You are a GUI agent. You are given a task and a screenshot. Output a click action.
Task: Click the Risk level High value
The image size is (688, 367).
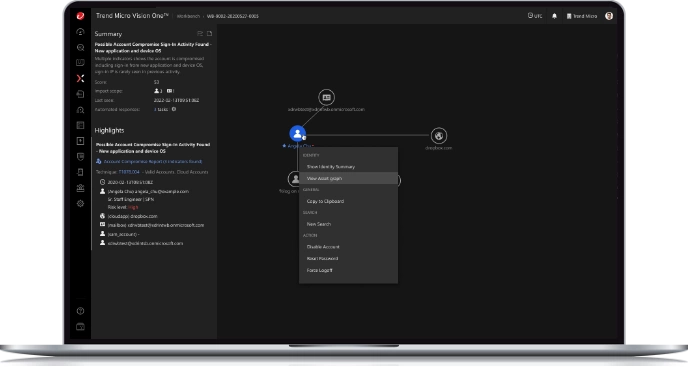tap(133, 207)
